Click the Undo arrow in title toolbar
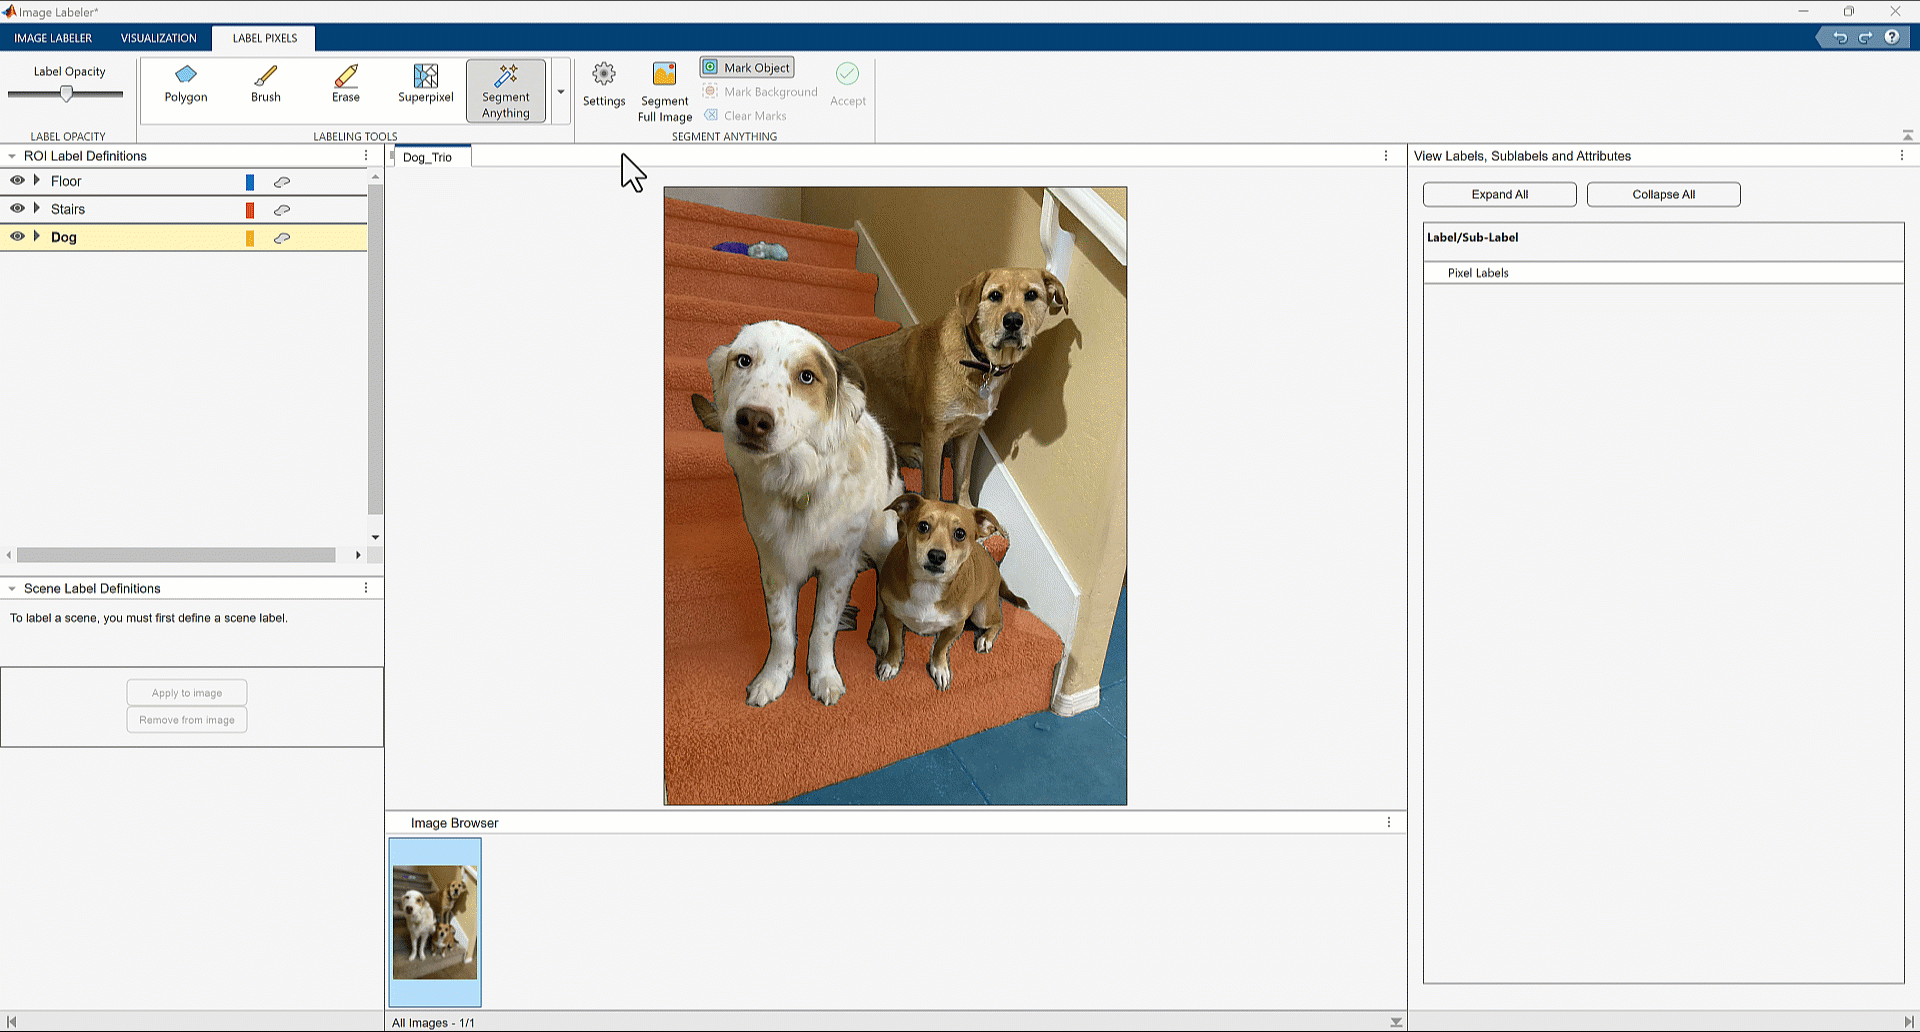Screen dimensions: 1920x1032 click(1840, 38)
